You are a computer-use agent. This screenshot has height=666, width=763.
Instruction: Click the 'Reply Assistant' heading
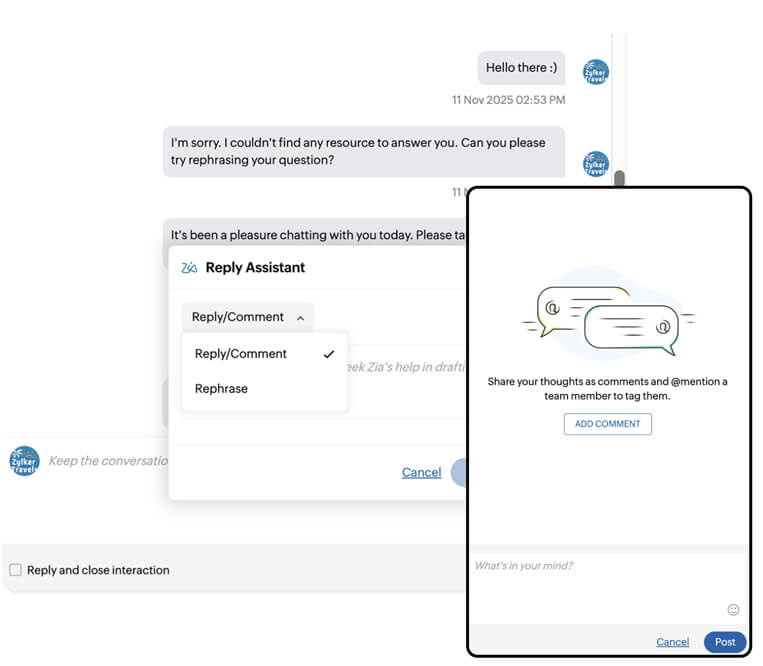(x=255, y=268)
